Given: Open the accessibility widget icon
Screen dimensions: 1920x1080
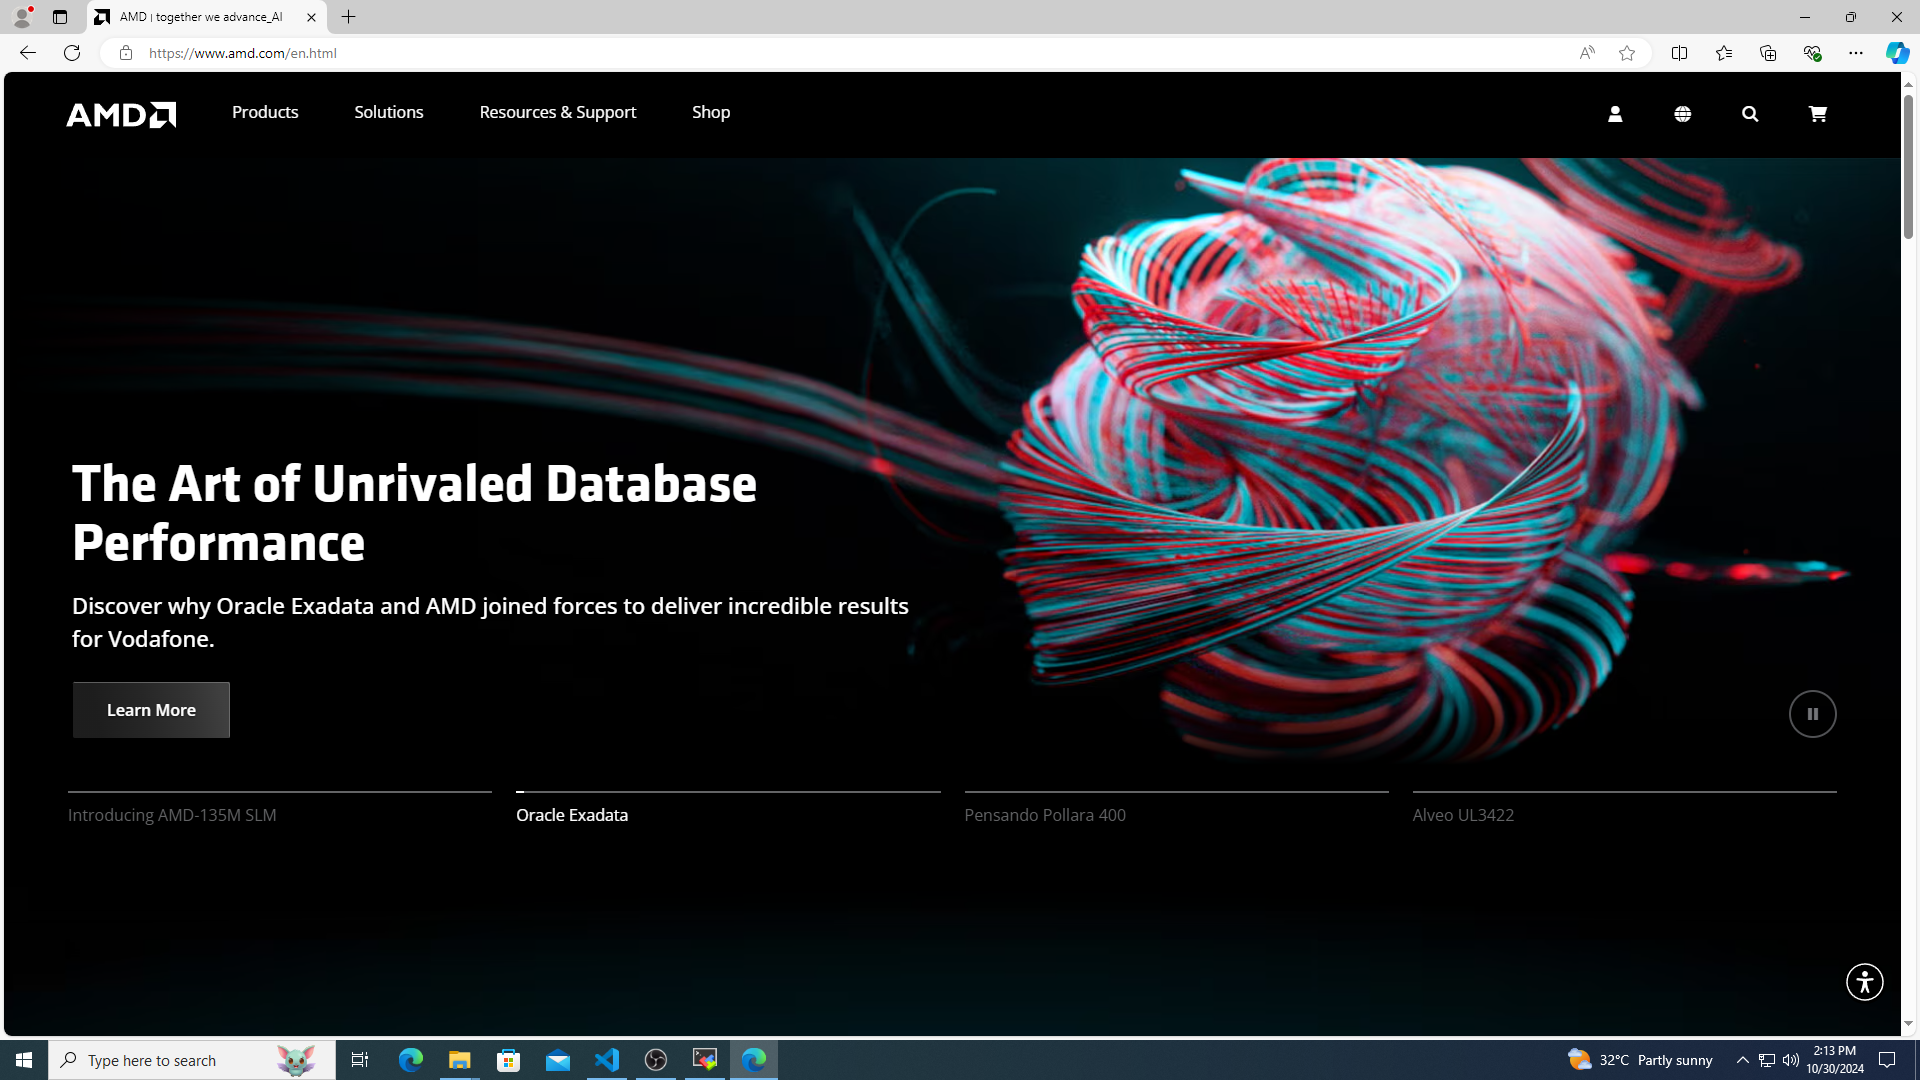Looking at the screenshot, I should click(x=1864, y=982).
